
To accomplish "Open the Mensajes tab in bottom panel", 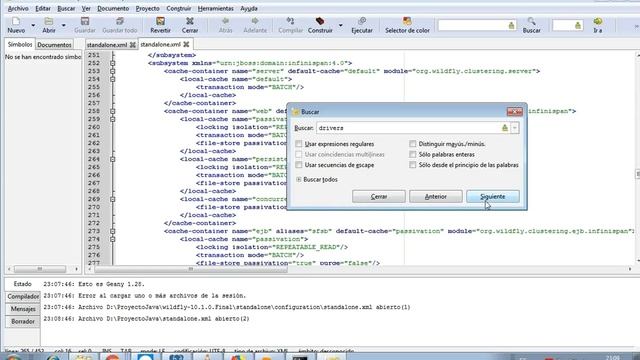I will pos(23,309).
